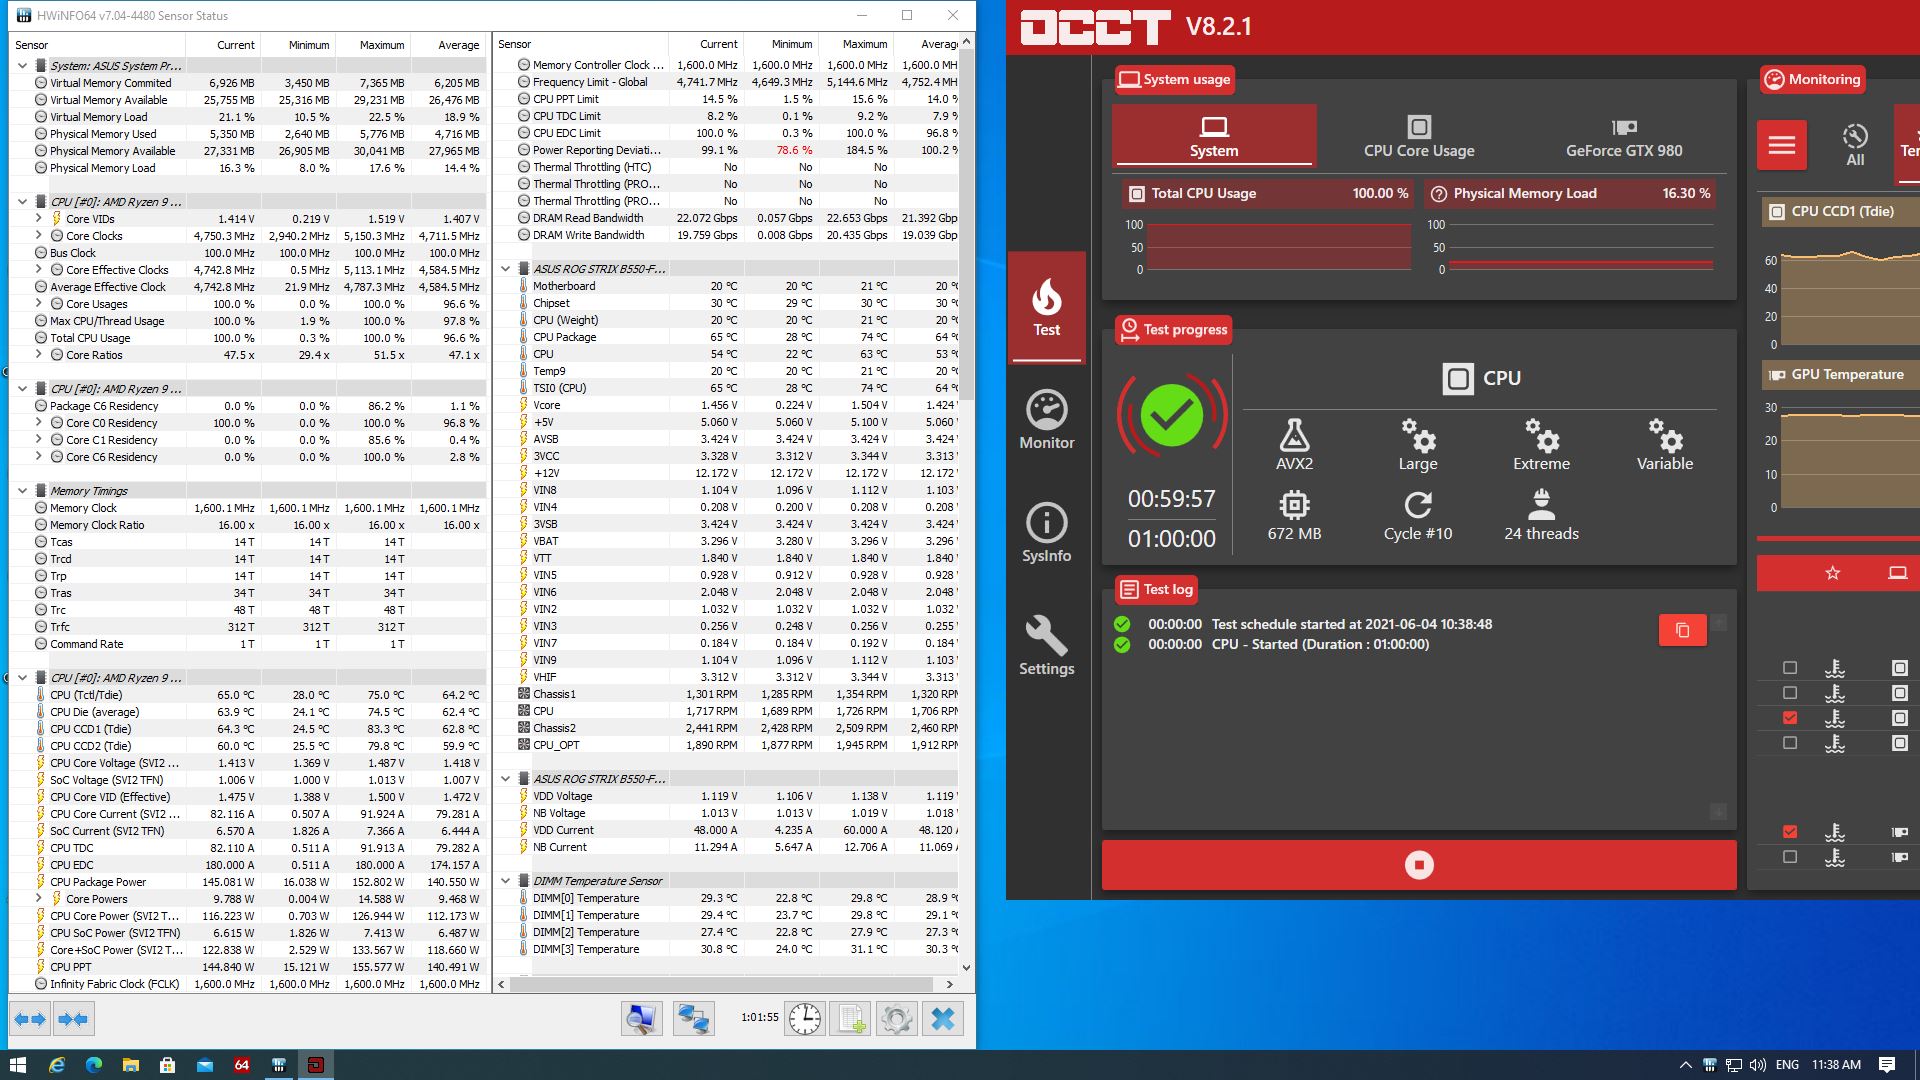Collapse the System: ASUS System group
Viewport: 1920px width, 1080px height.
(x=22, y=66)
